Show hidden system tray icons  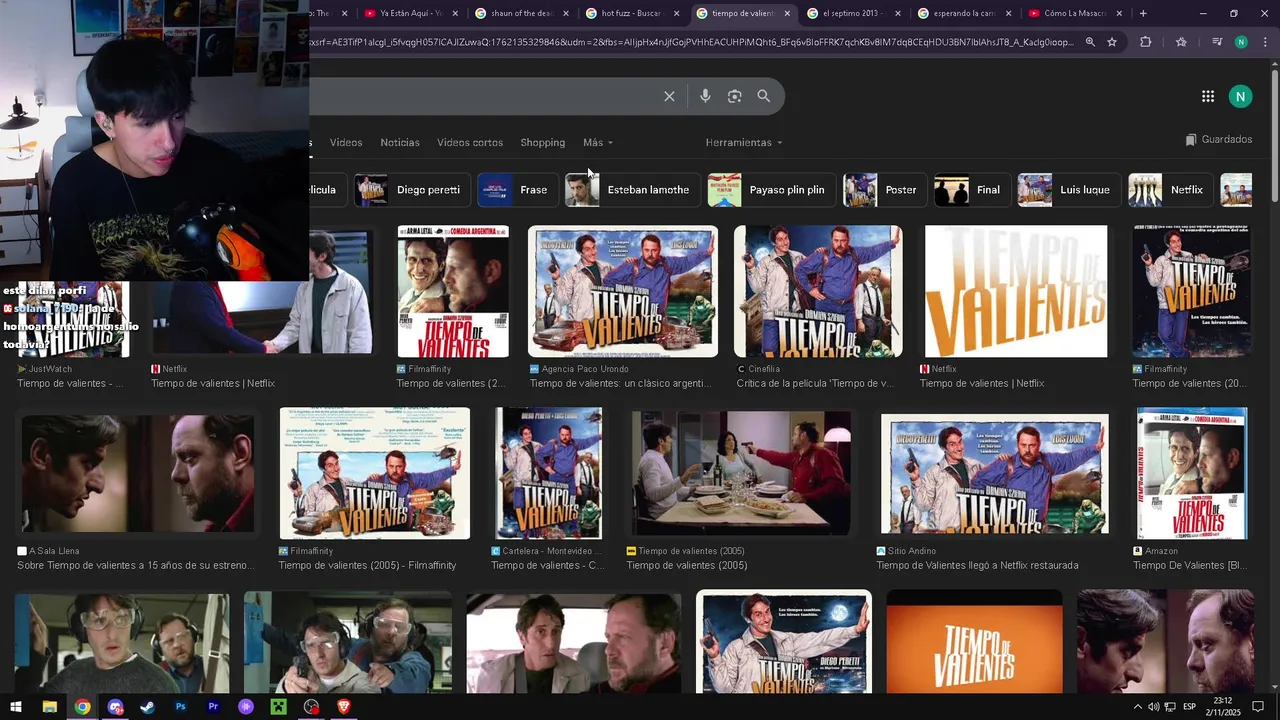tap(1137, 707)
